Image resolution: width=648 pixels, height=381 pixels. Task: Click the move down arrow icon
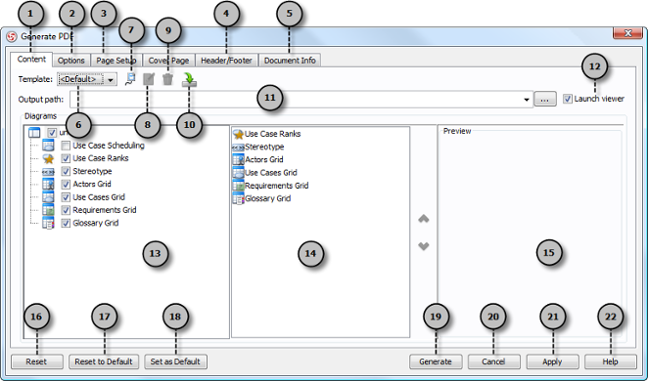pyautogui.click(x=424, y=246)
